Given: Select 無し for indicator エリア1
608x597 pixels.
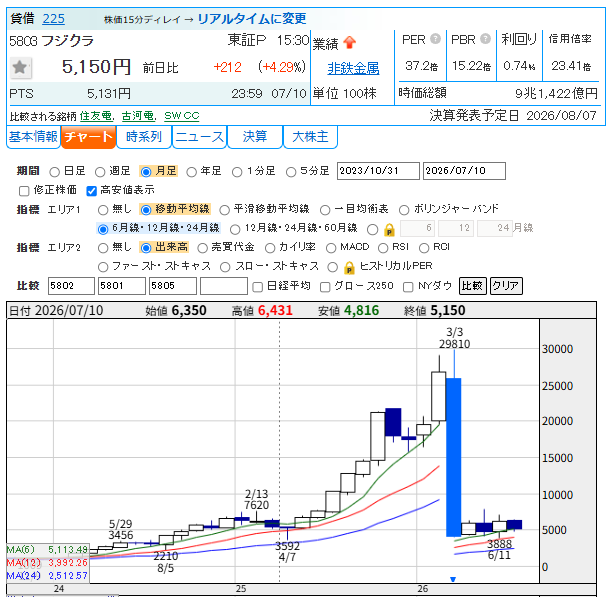Looking at the screenshot, I should [x=103, y=210].
